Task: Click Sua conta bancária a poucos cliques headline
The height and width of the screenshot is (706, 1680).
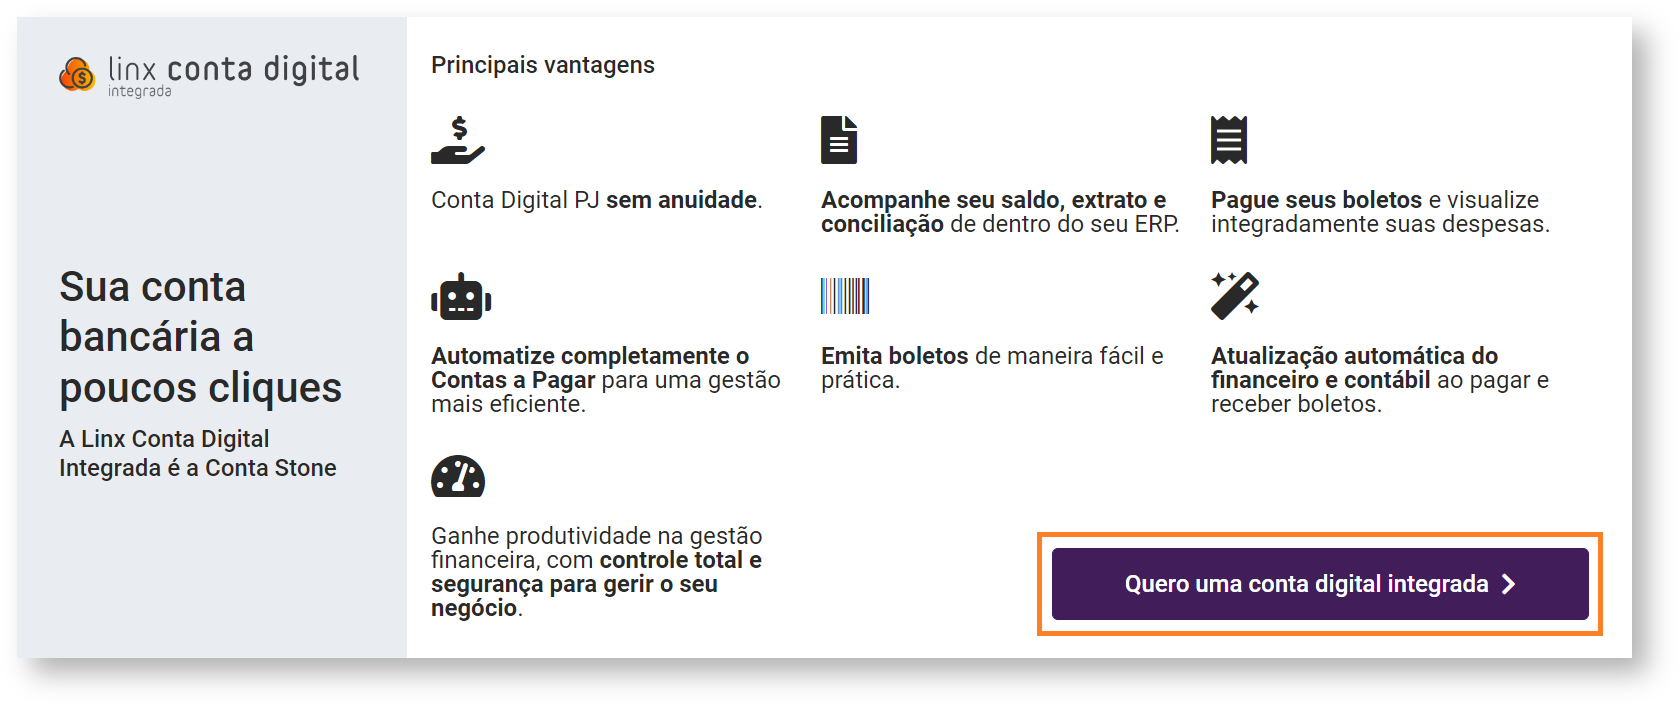Action: [x=200, y=337]
